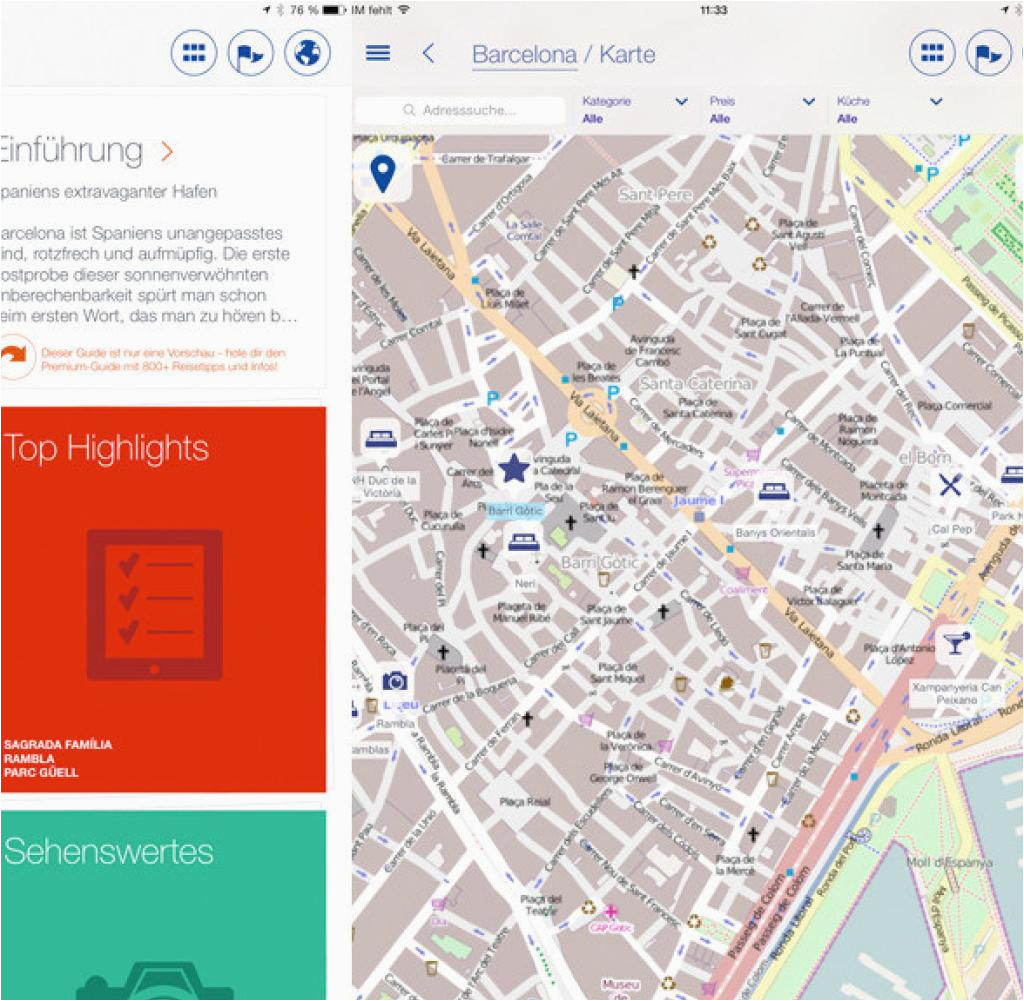
Task: Select hotel bed marker above Banys Orientals
Action: (775, 491)
